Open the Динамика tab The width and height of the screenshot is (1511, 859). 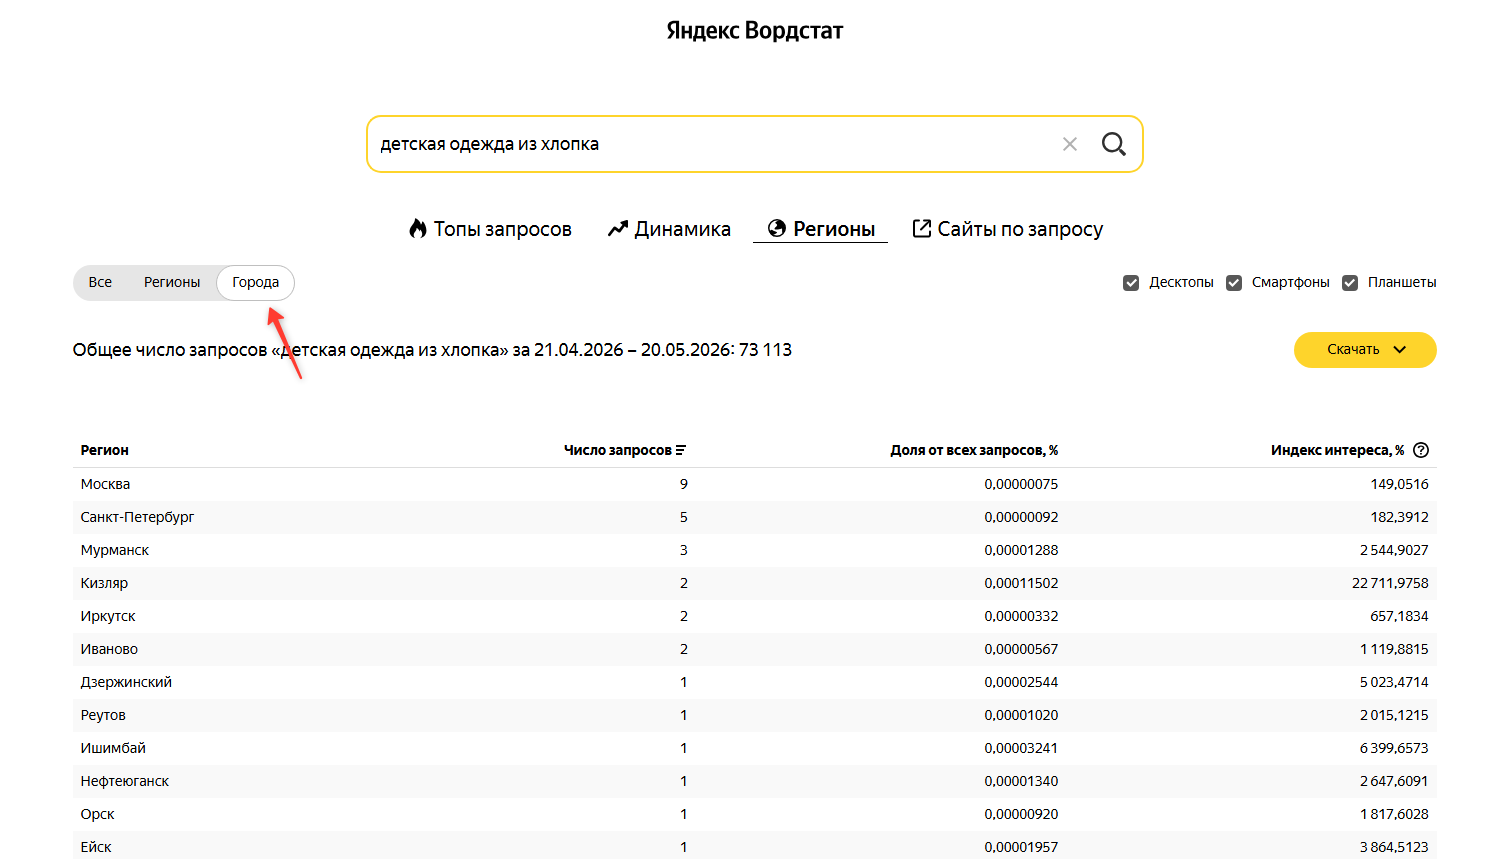[x=669, y=229]
